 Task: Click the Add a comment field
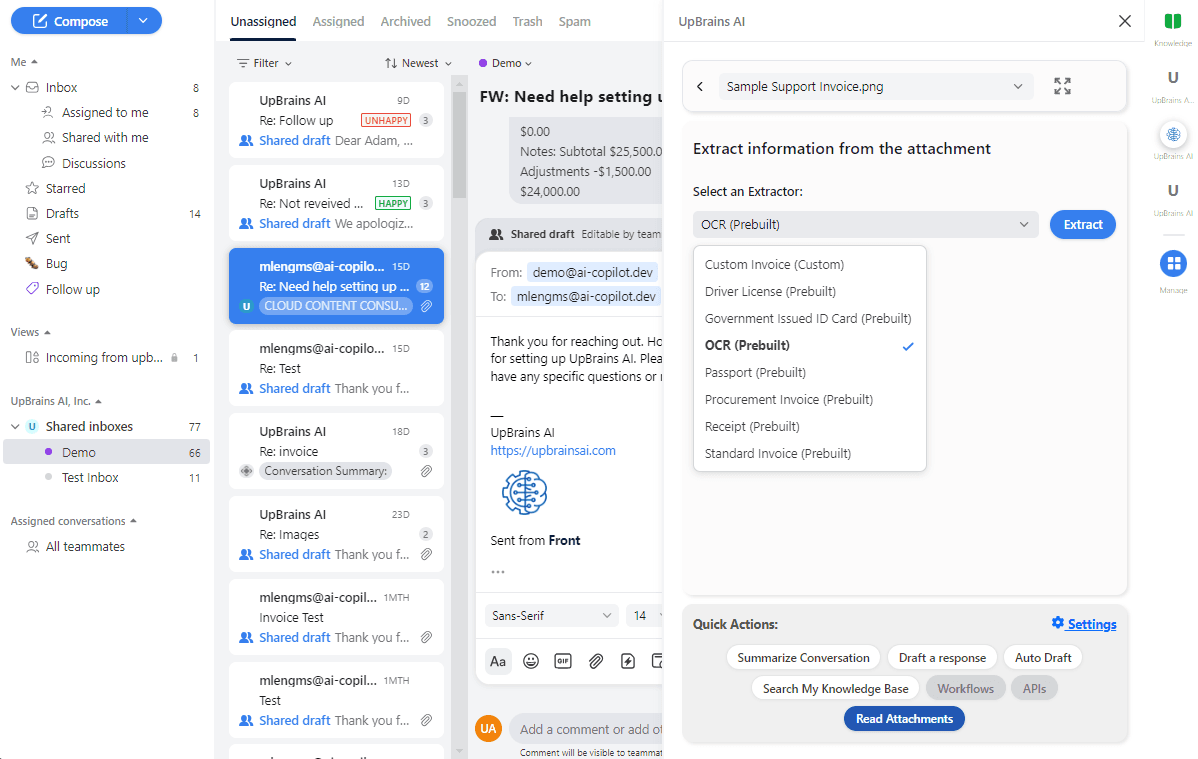pos(586,729)
